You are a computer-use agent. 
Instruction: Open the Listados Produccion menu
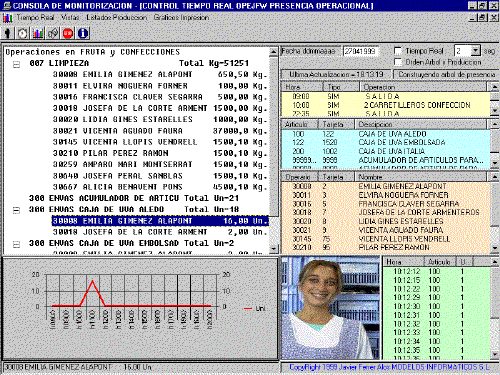pos(116,18)
